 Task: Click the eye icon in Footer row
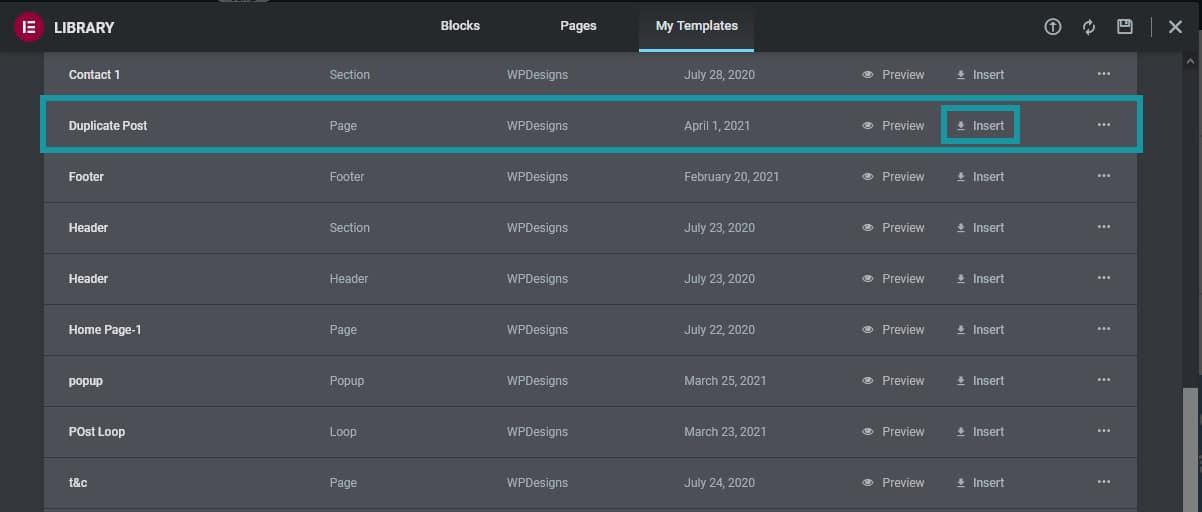(x=868, y=177)
